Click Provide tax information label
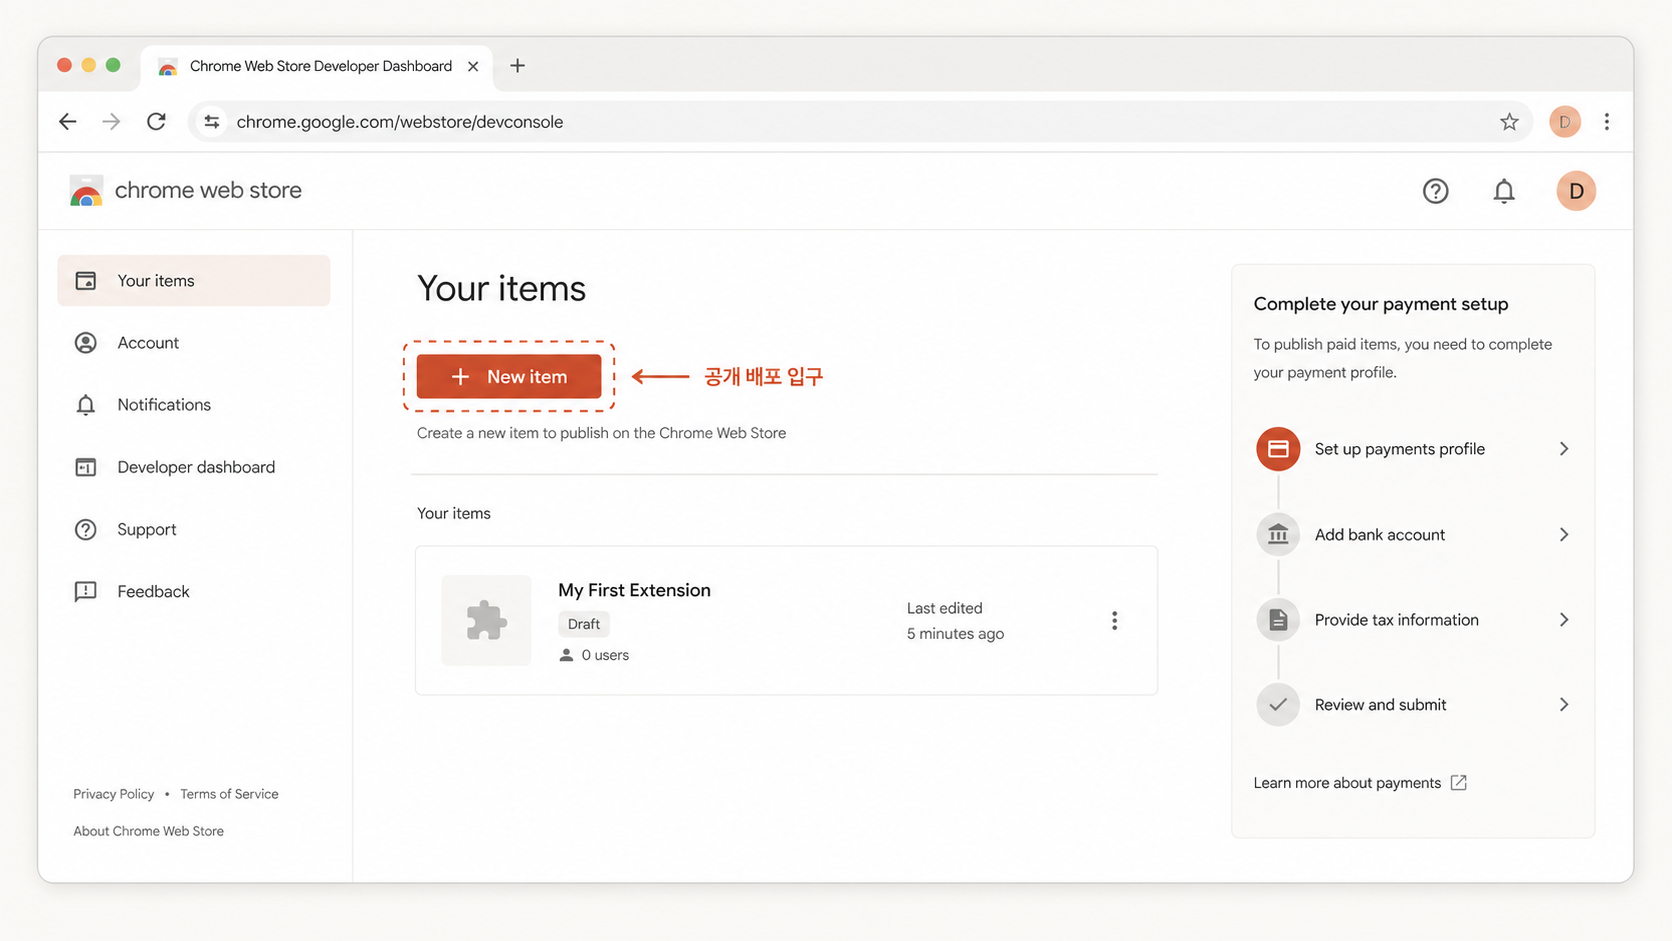This screenshot has width=1672, height=941. coord(1396,620)
